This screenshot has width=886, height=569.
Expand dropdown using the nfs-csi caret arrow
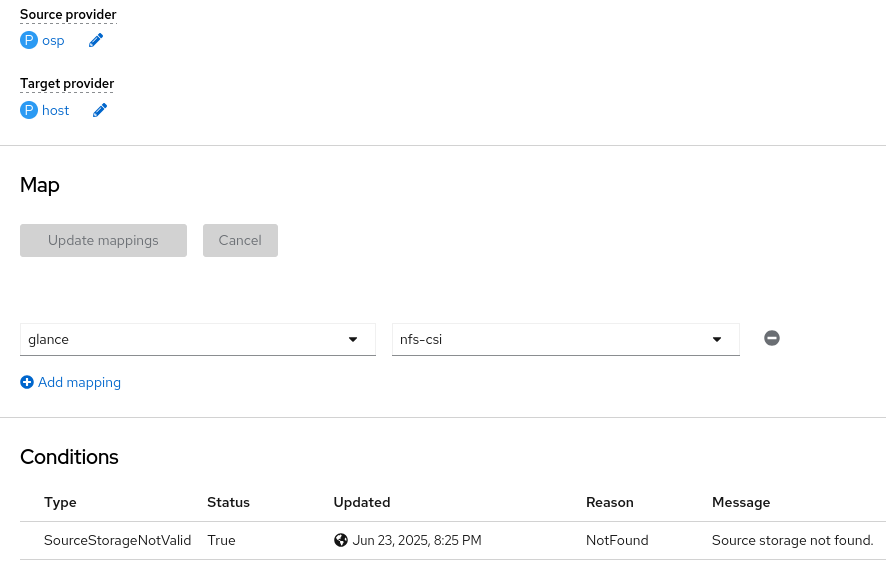717,339
